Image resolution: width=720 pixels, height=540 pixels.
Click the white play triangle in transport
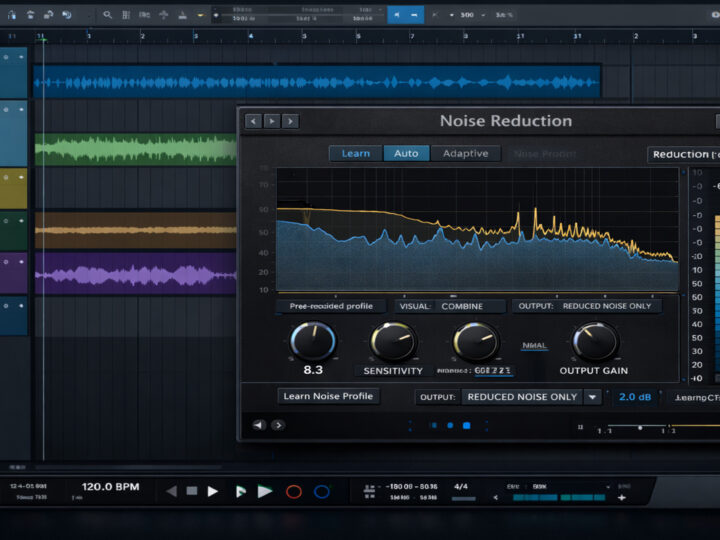(212, 491)
